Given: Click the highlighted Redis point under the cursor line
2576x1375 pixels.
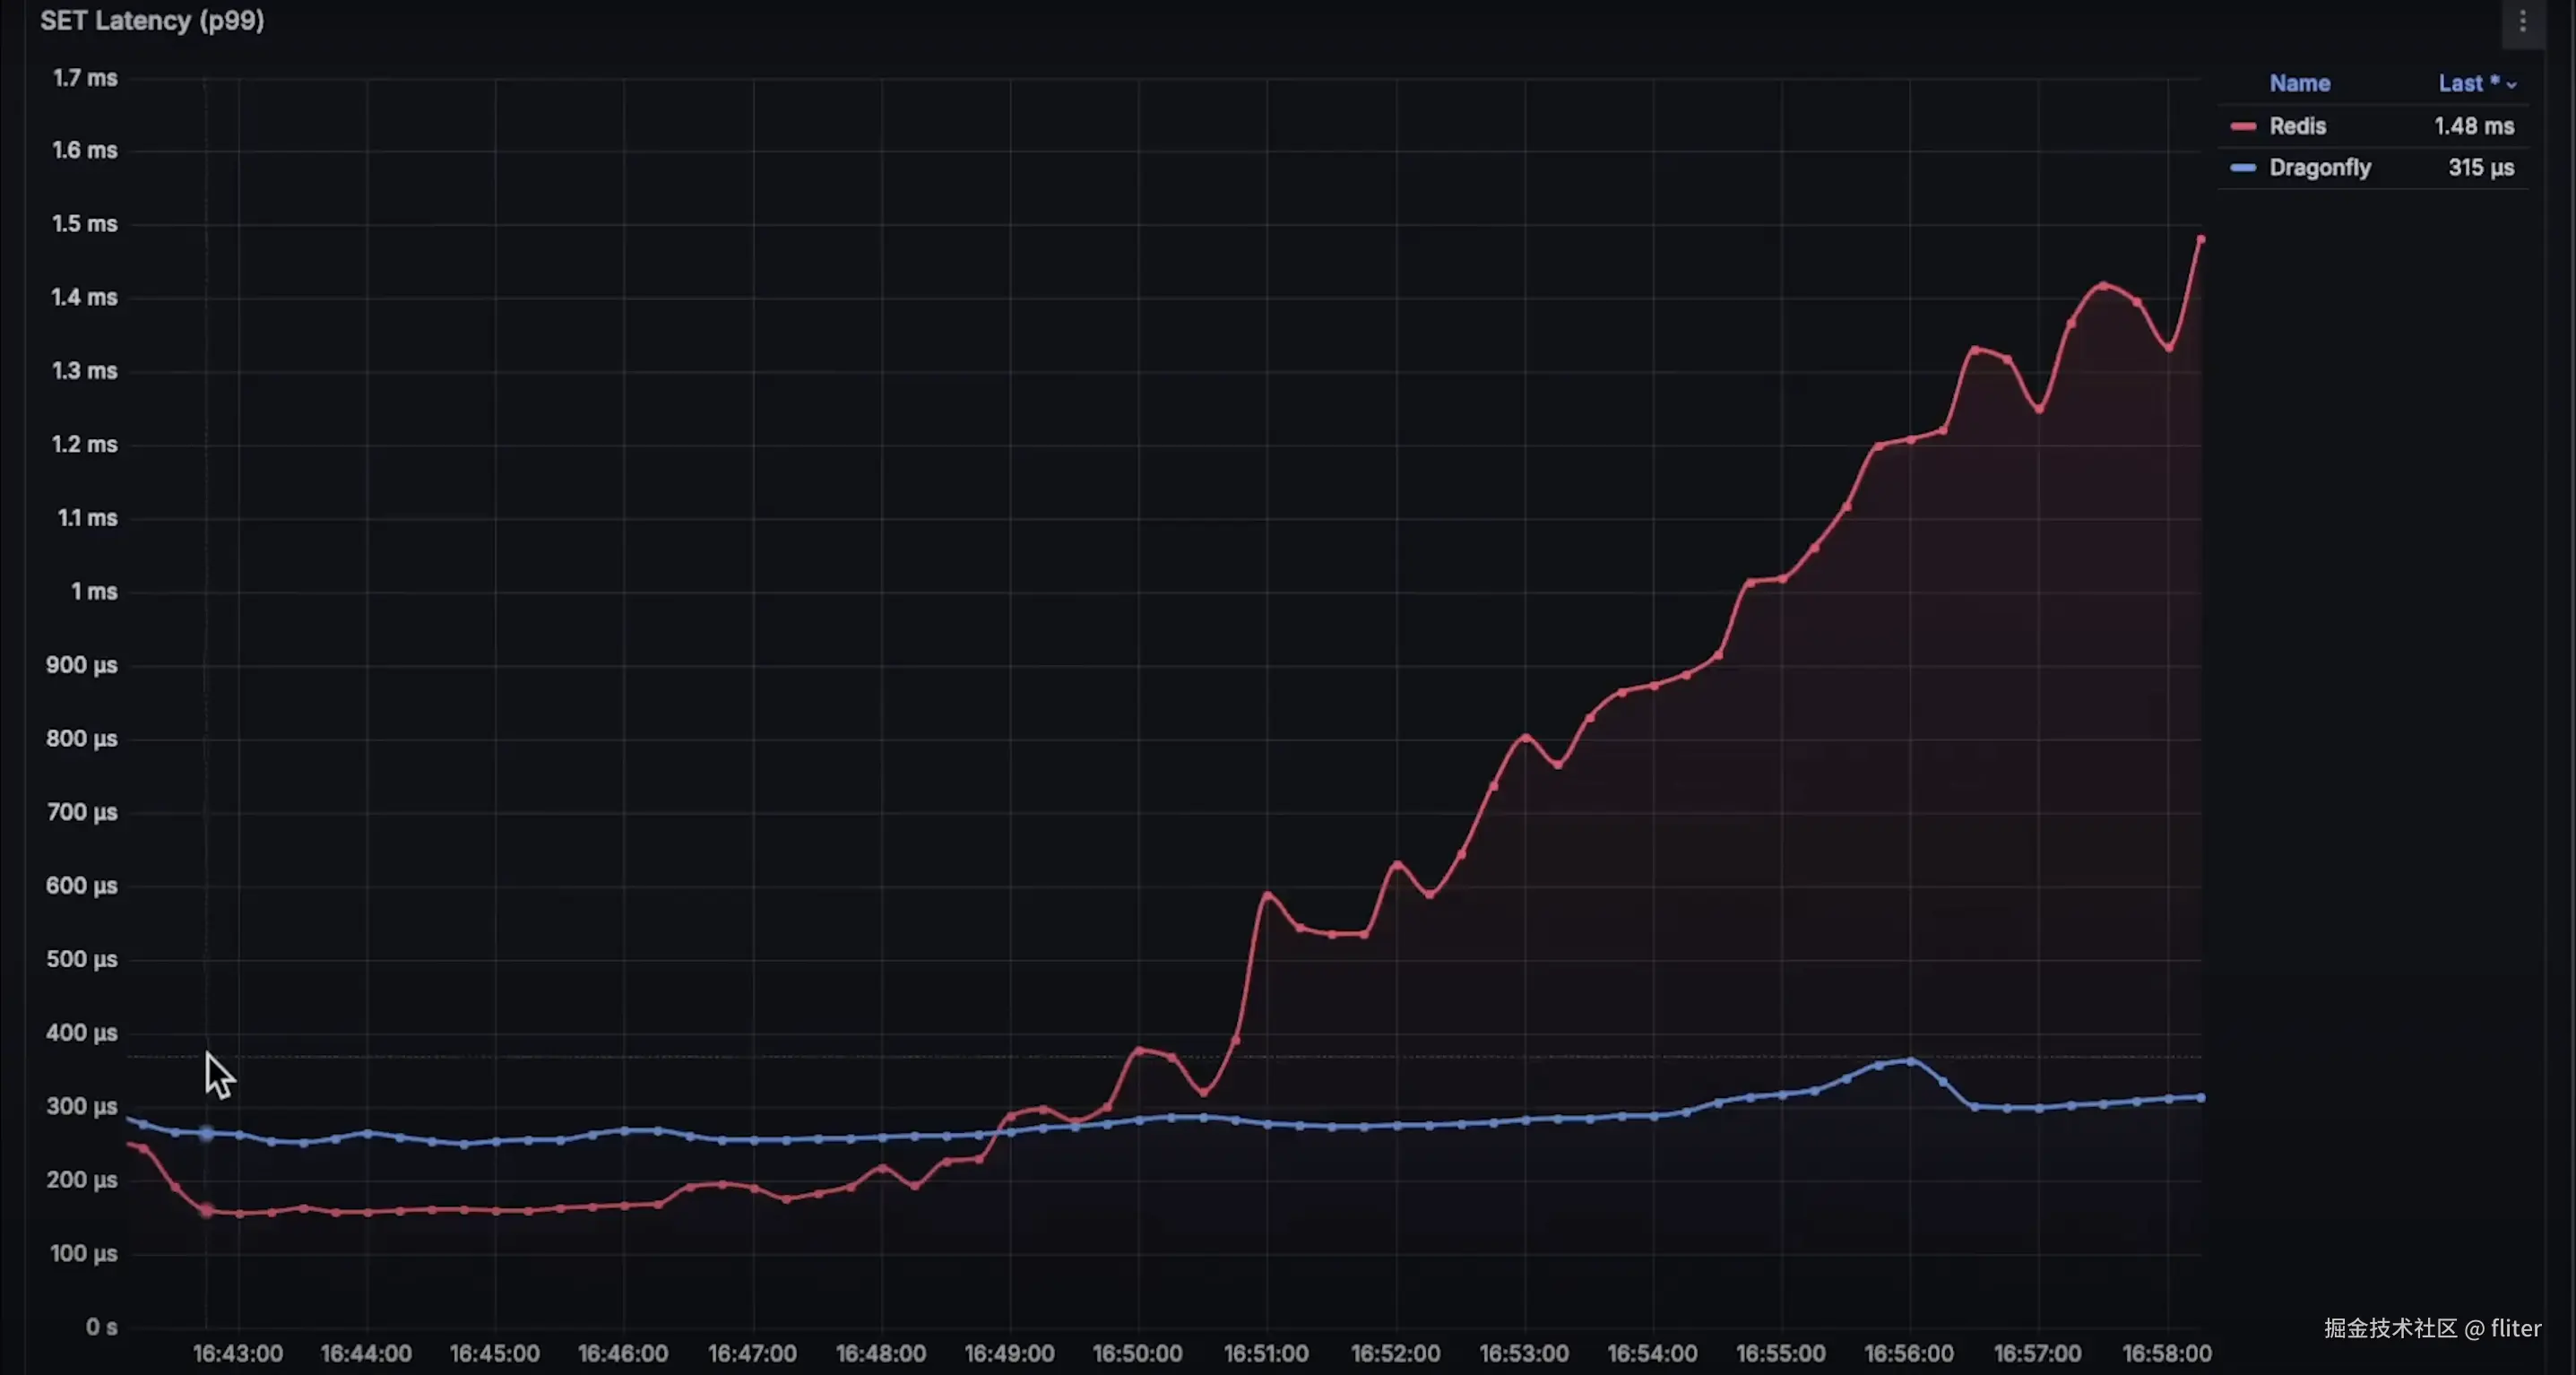Looking at the screenshot, I should pos(206,1211).
